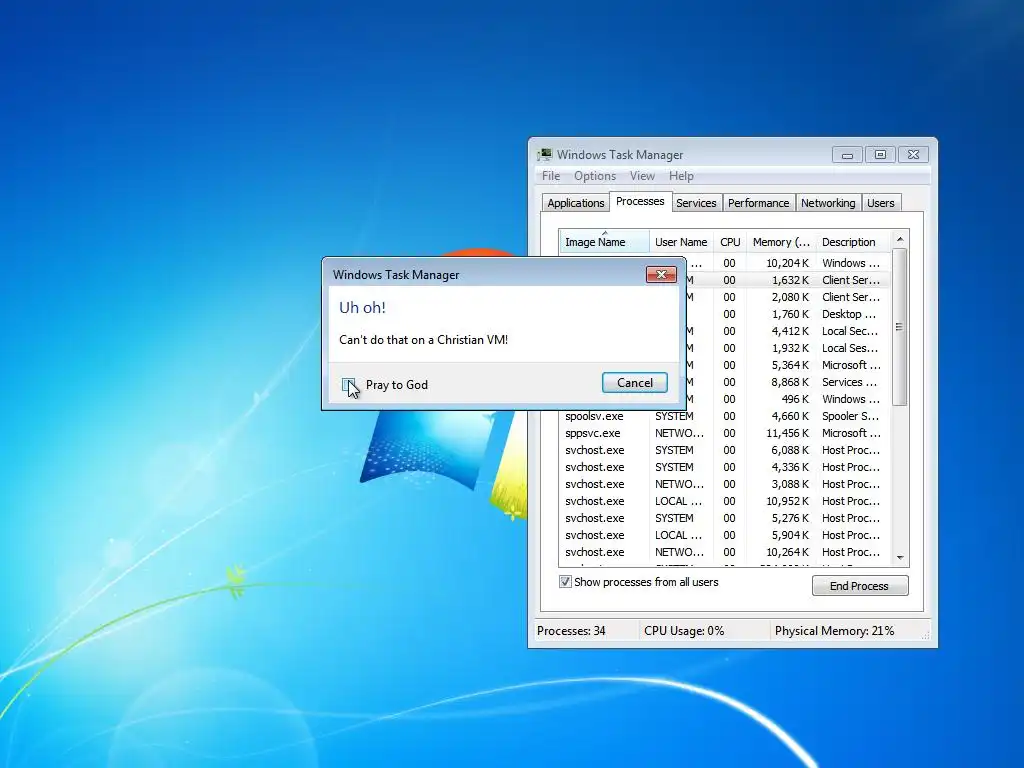Viewport: 1024px width, 768px height.
Task: Click the Cancel button in the dialog
Action: pyautogui.click(x=634, y=383)
